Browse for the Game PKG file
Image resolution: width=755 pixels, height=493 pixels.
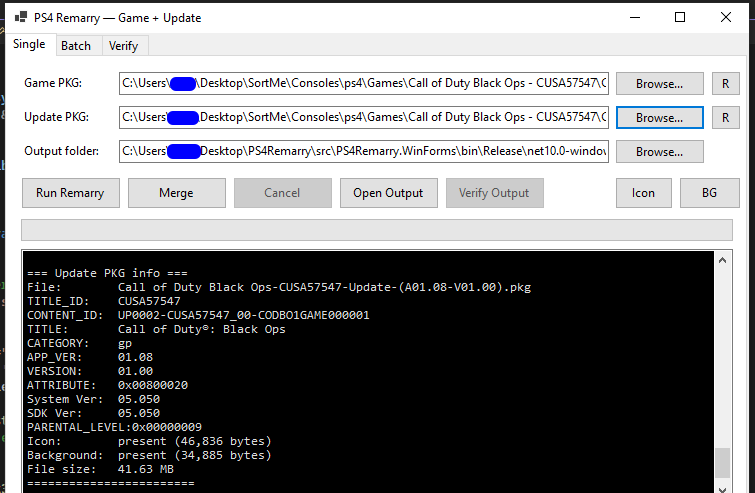pyautogui.click(x=660, y=84)
